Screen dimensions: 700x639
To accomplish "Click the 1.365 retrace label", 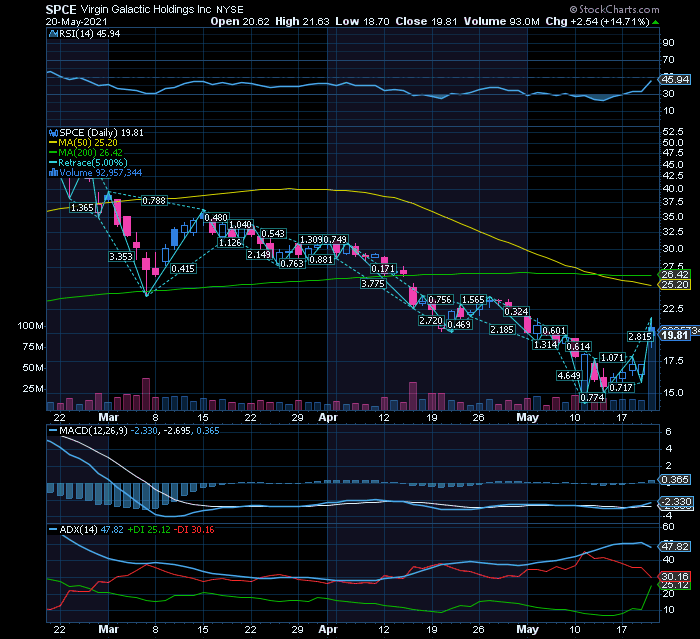I will coord(82,208).
